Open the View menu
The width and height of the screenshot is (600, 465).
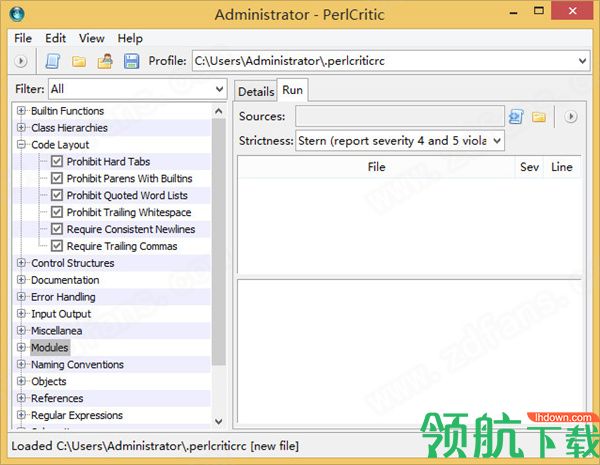pyautogui.click(x=91, y=38)
